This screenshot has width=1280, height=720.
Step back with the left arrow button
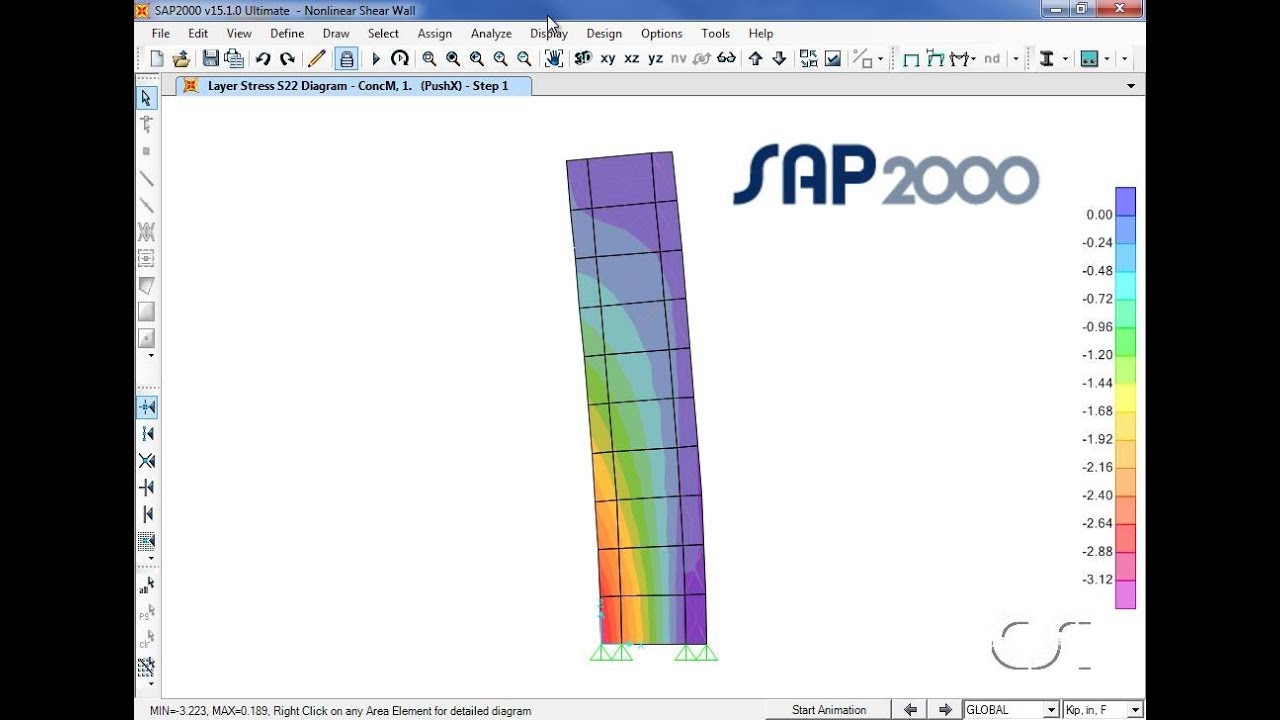pyautogui.click(x=910, y=710)
